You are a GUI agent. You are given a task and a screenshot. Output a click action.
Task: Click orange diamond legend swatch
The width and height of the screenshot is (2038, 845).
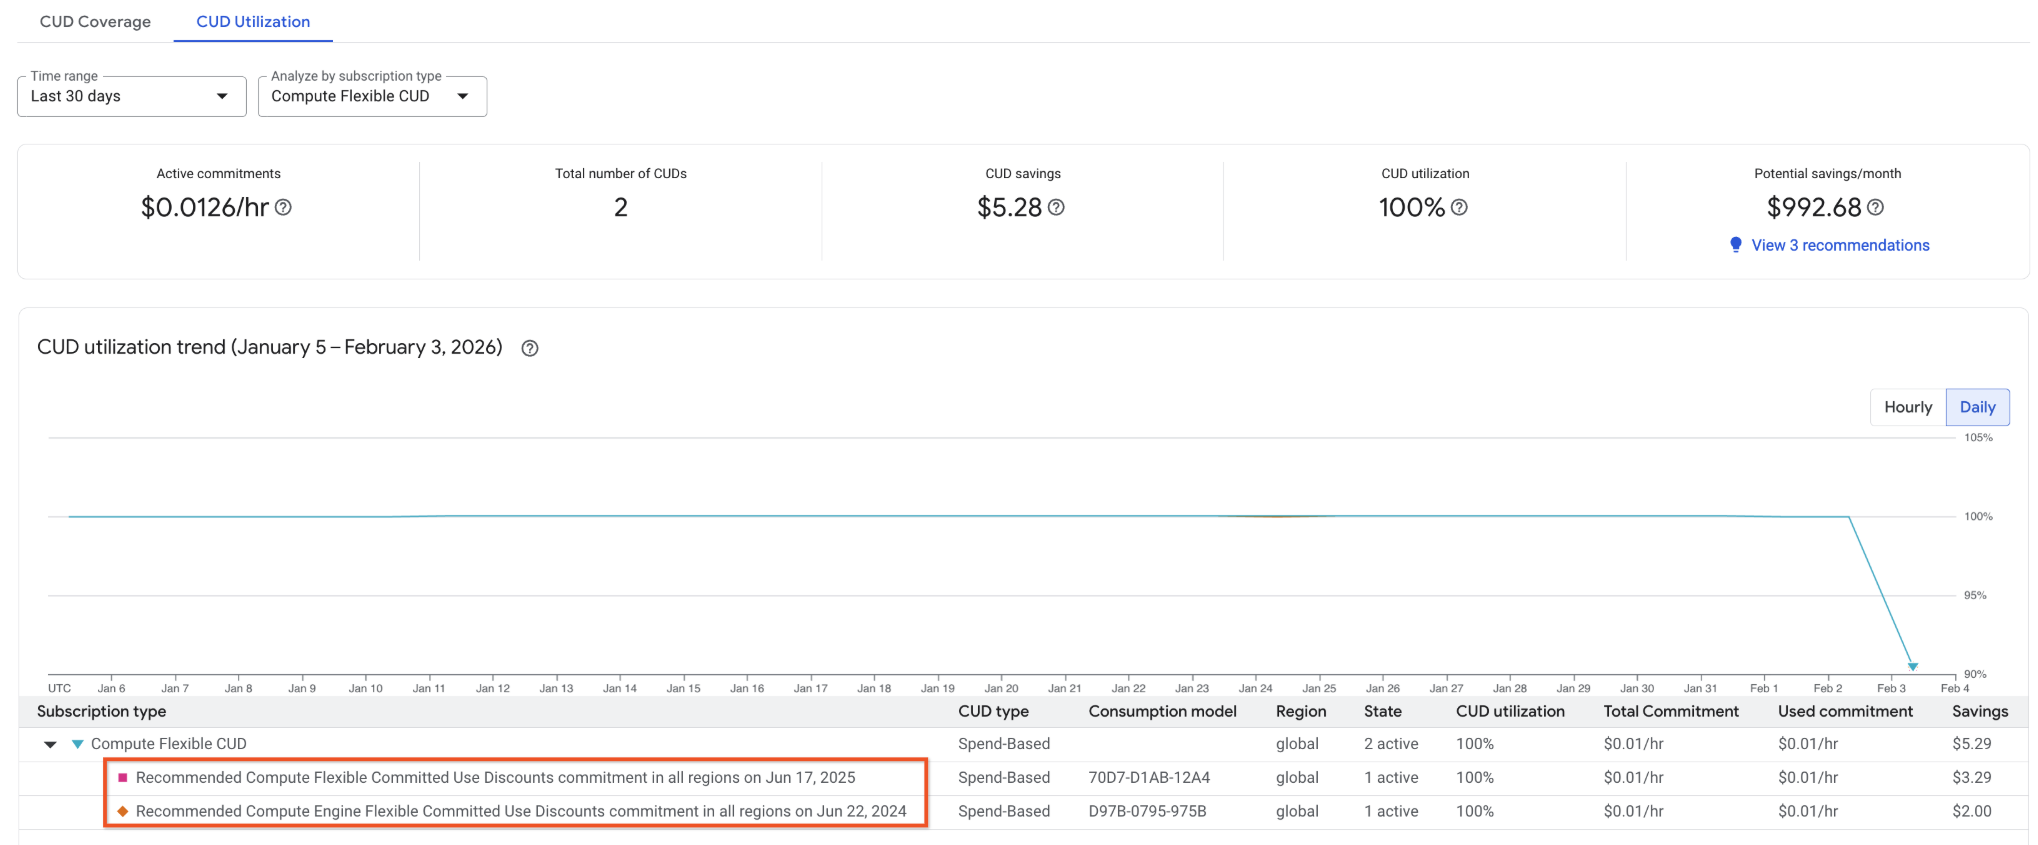(123, 811)
